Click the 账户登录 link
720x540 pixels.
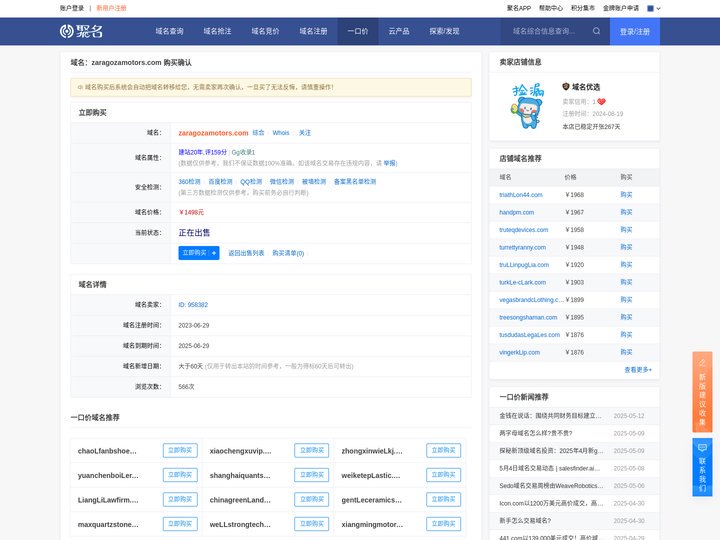pos(72,8)
